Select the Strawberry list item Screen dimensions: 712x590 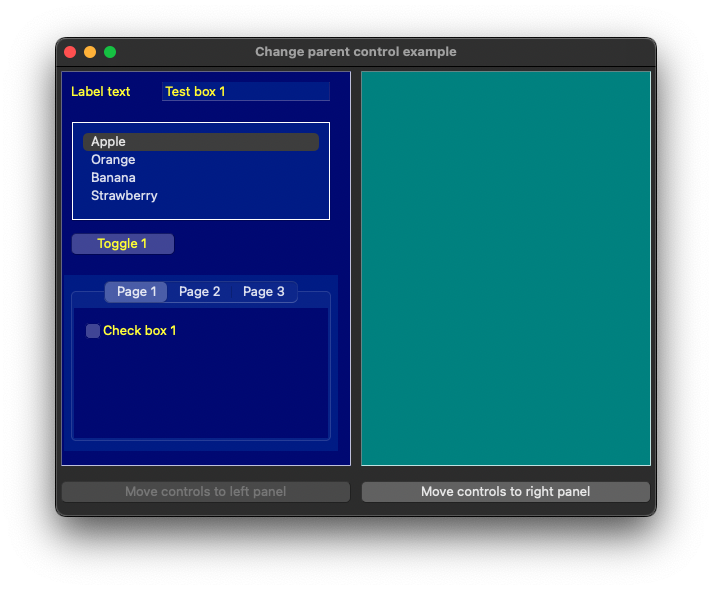[x=124, y=196]
